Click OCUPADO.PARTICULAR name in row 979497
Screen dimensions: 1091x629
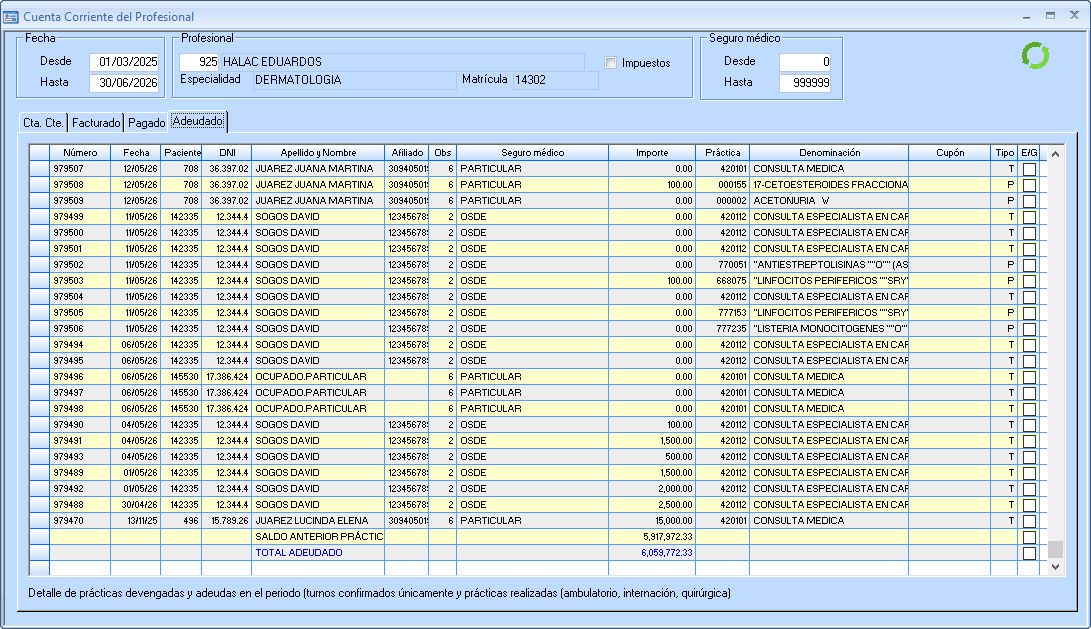tap(318, 393)
